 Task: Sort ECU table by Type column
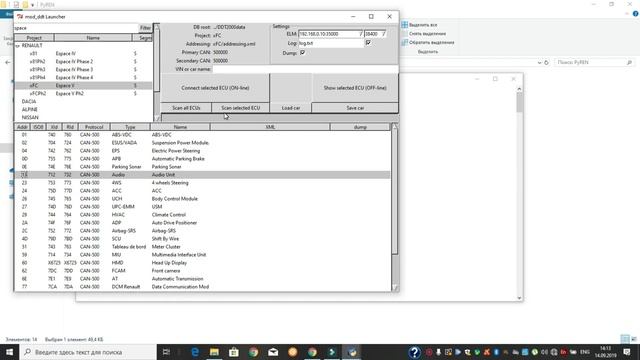point(130,127)
